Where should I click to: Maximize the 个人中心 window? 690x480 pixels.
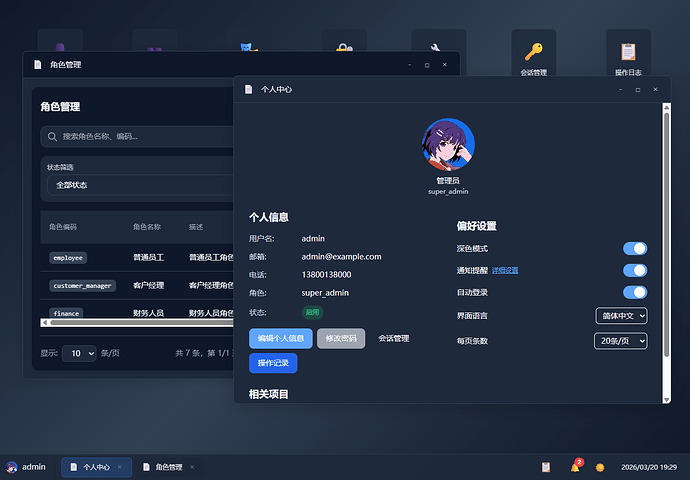(638, 90)
